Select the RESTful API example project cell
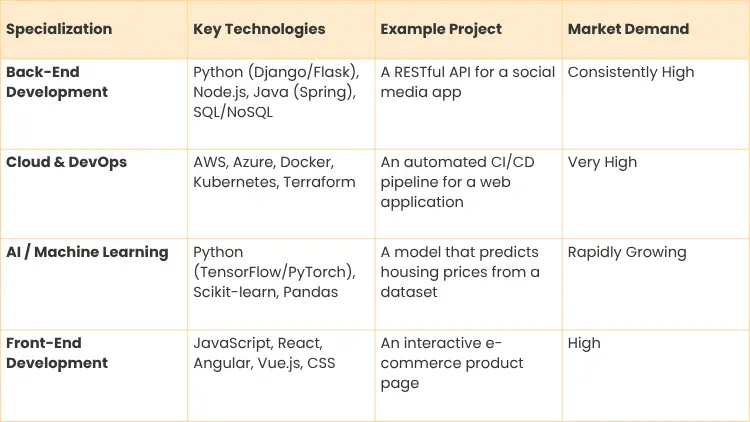This screenshot has width=750, height=422. pos(467,82)
